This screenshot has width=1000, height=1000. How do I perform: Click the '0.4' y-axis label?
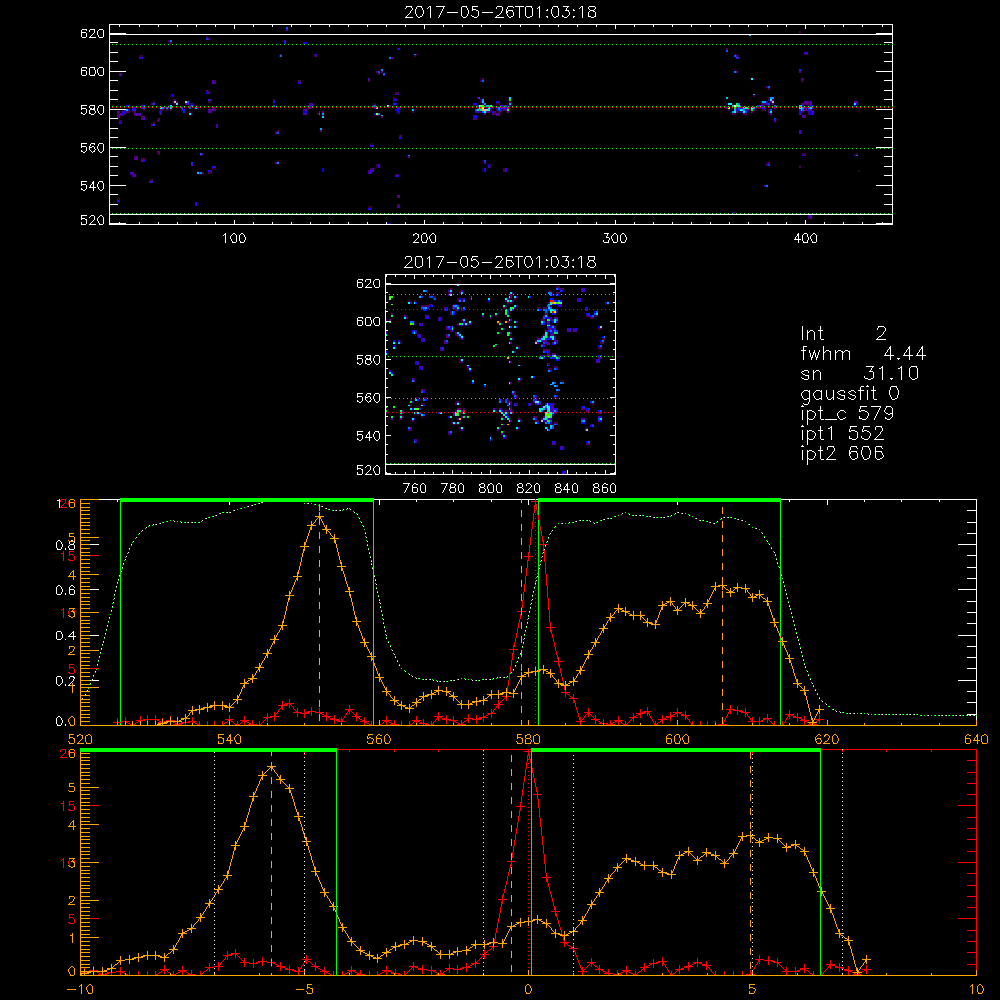(x=65, y=636)
